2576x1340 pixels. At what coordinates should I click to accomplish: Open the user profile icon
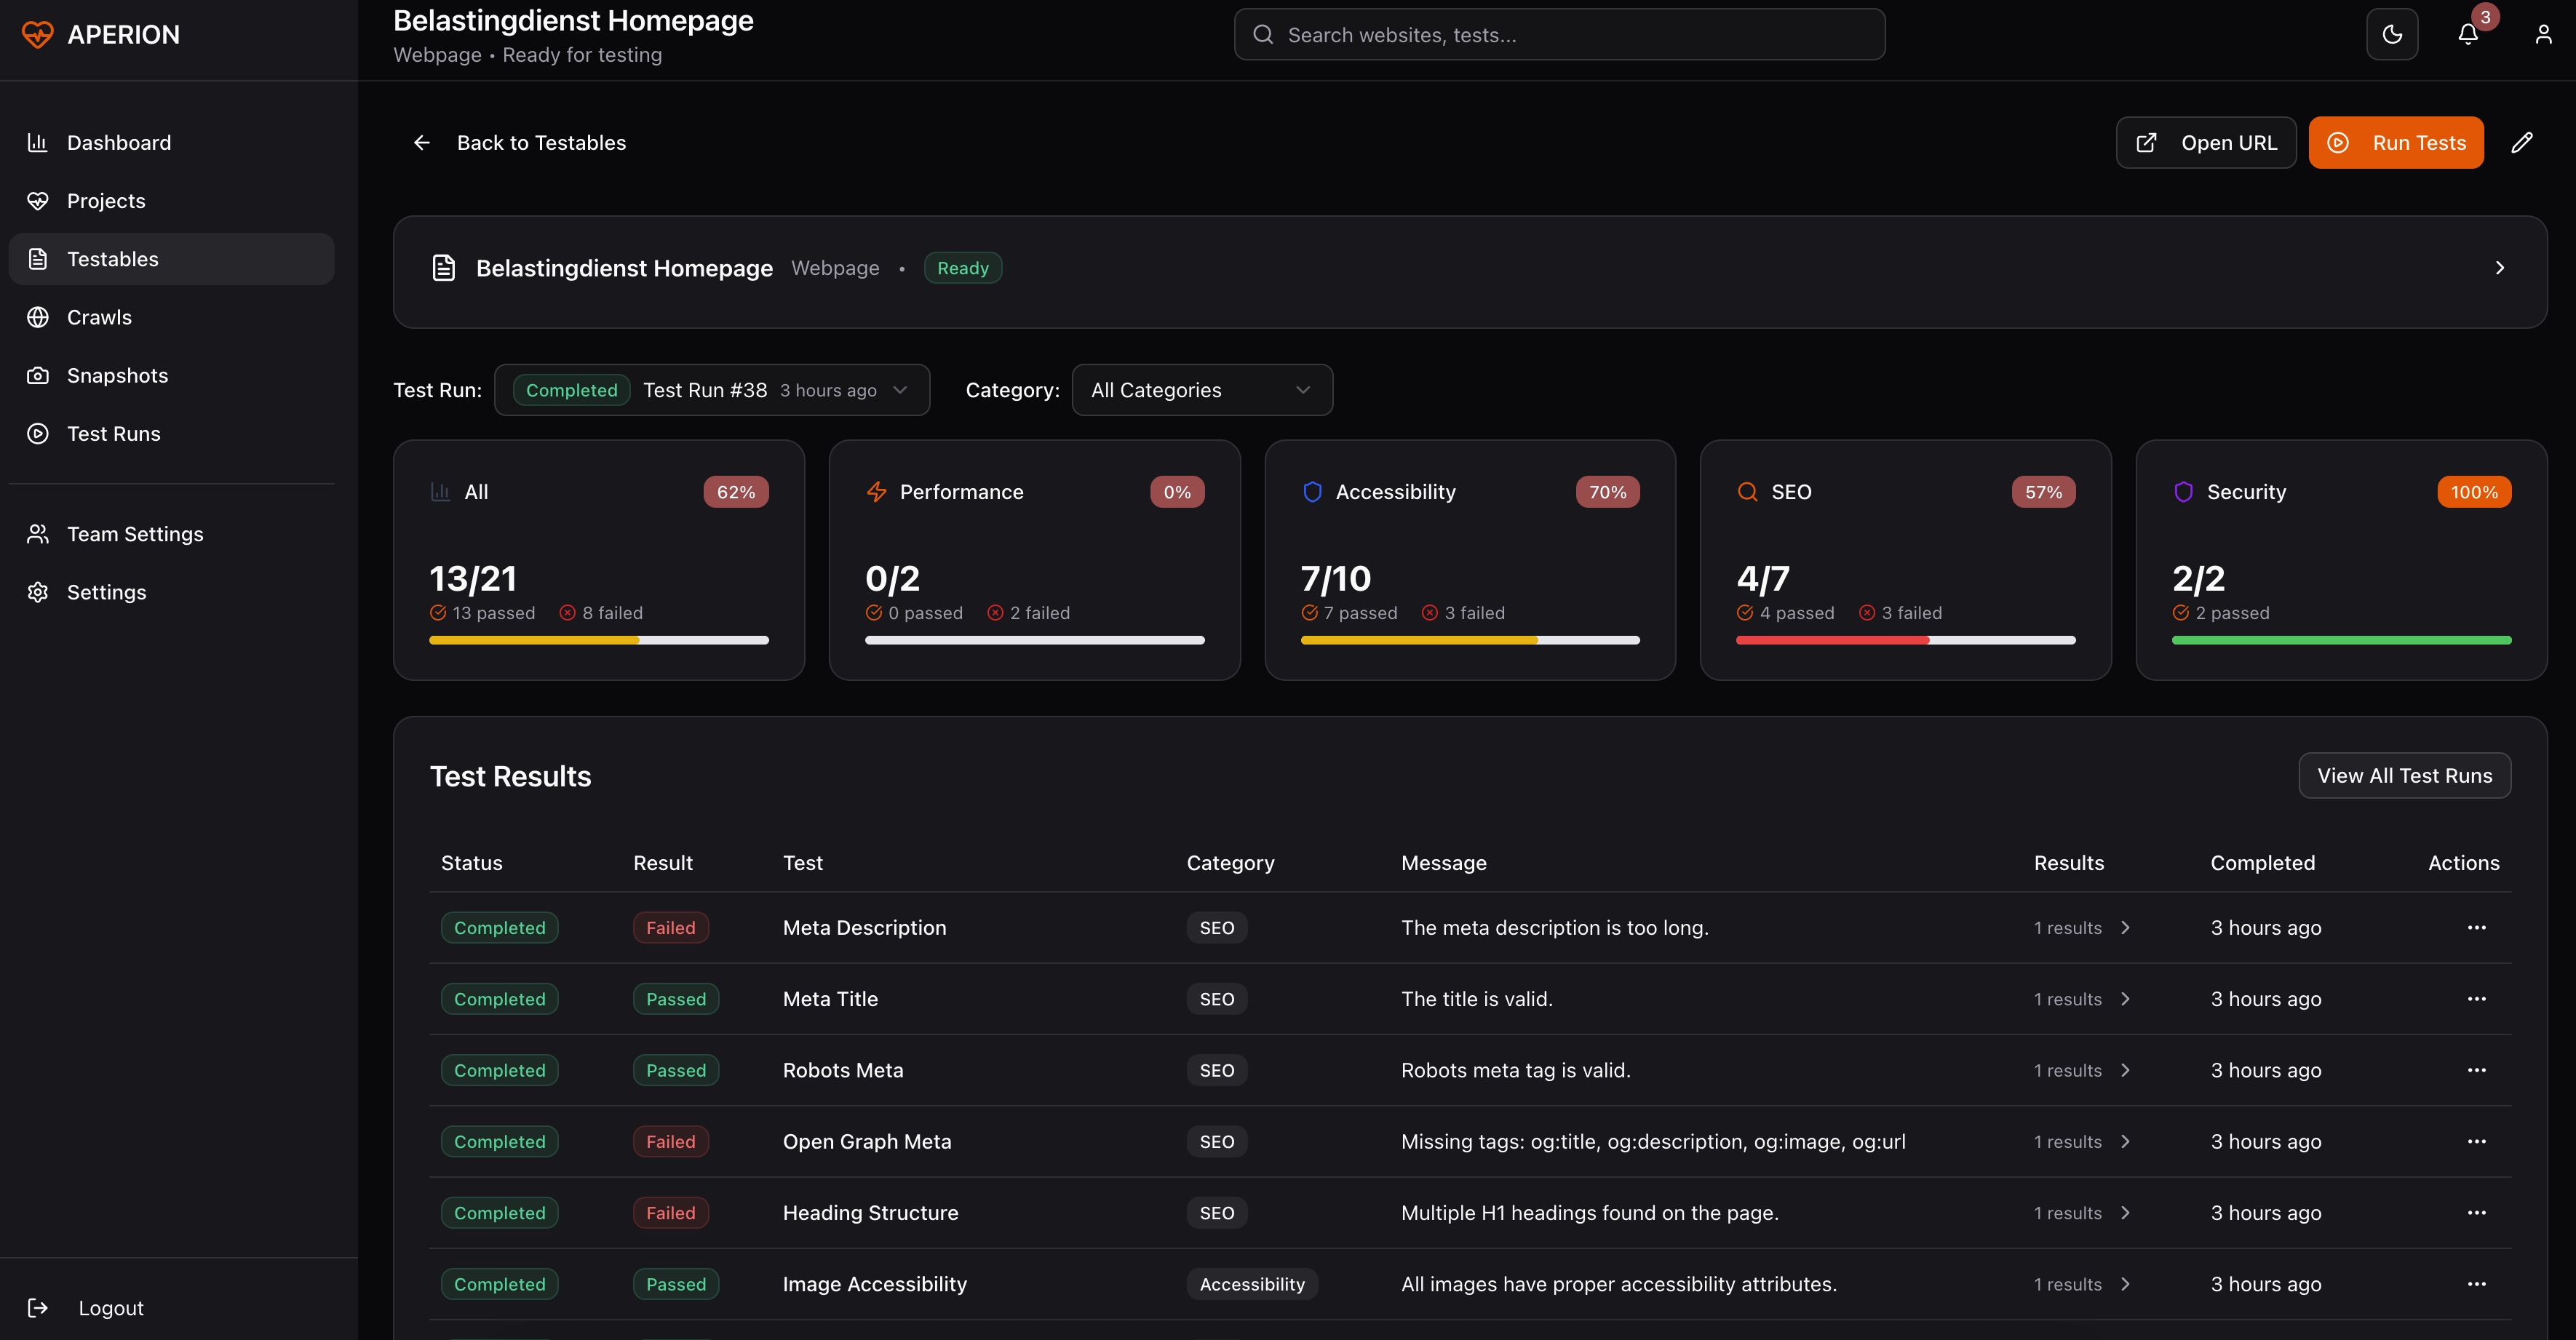pos(2543,34)
